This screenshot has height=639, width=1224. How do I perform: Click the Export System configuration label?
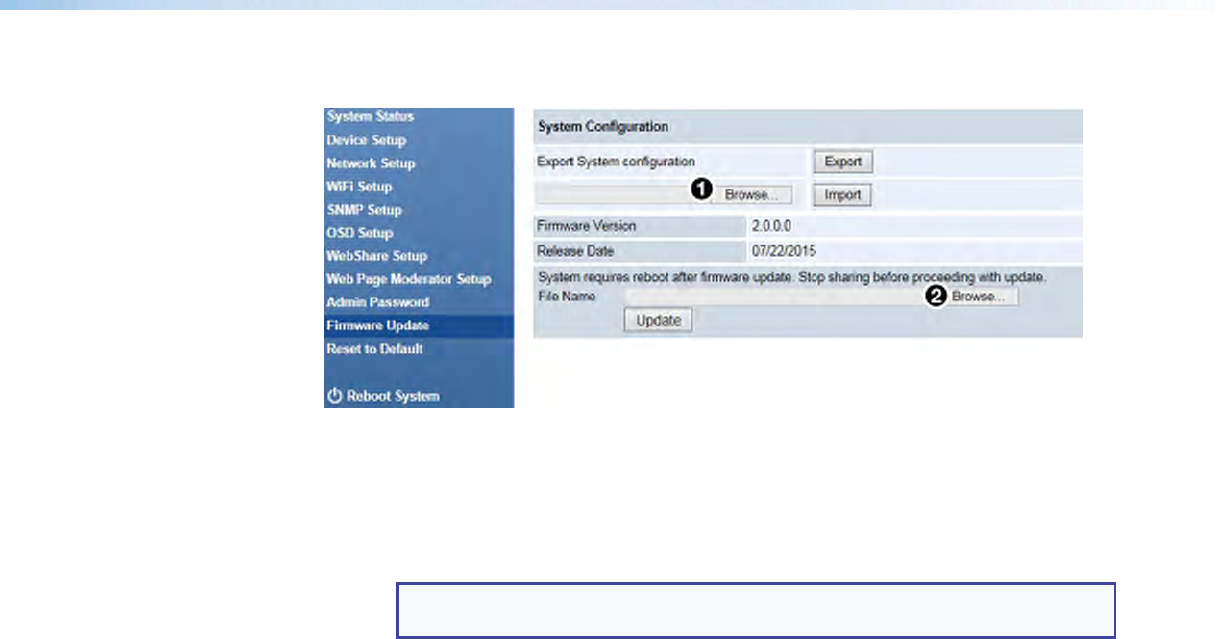[616, 161]
